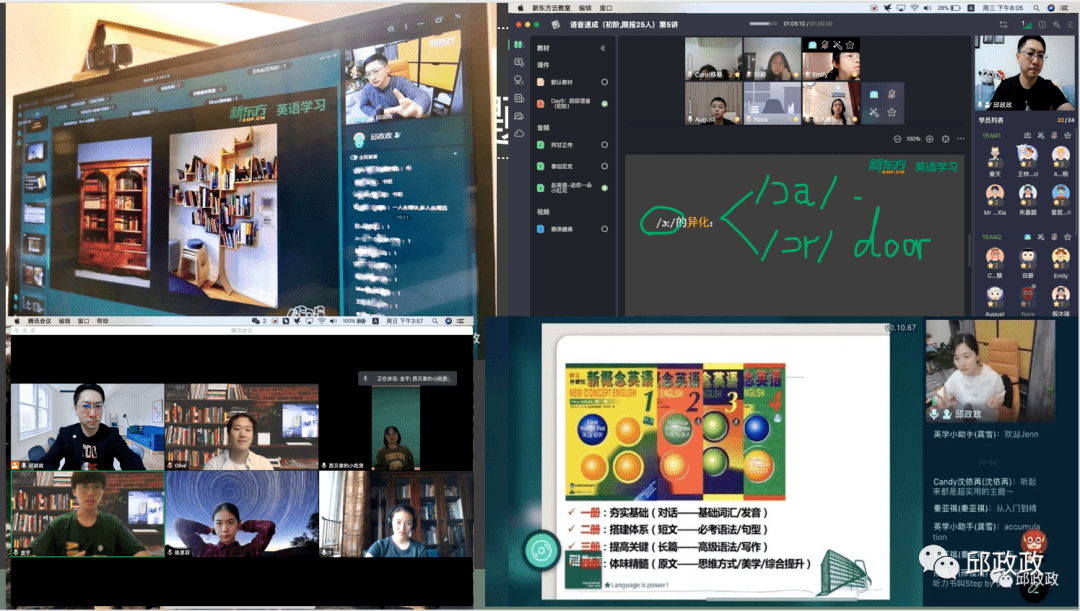
Task: Click the 100% zoom level value
Action: [913, 139]
